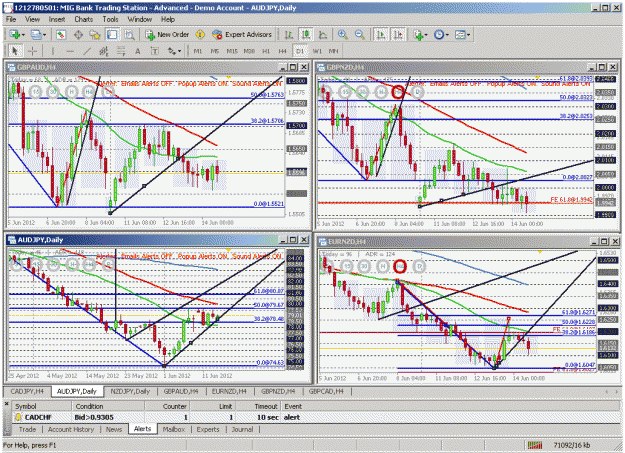
Task: Expand the Templates dropdown arrow
Action: [x=468, y=35]
